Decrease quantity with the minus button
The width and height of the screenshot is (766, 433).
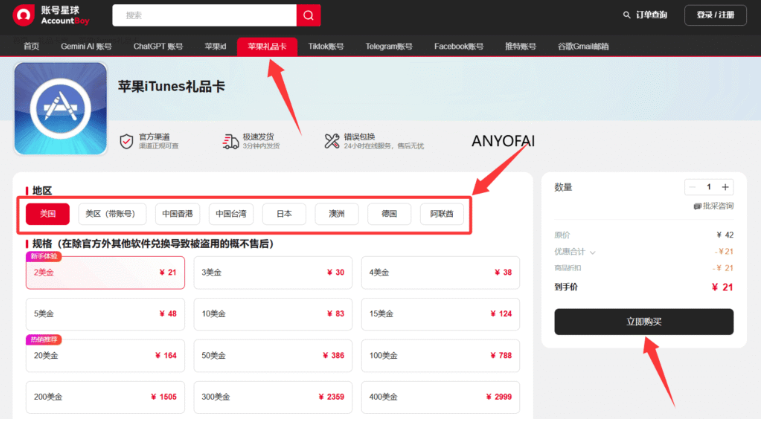coord(692,187)
